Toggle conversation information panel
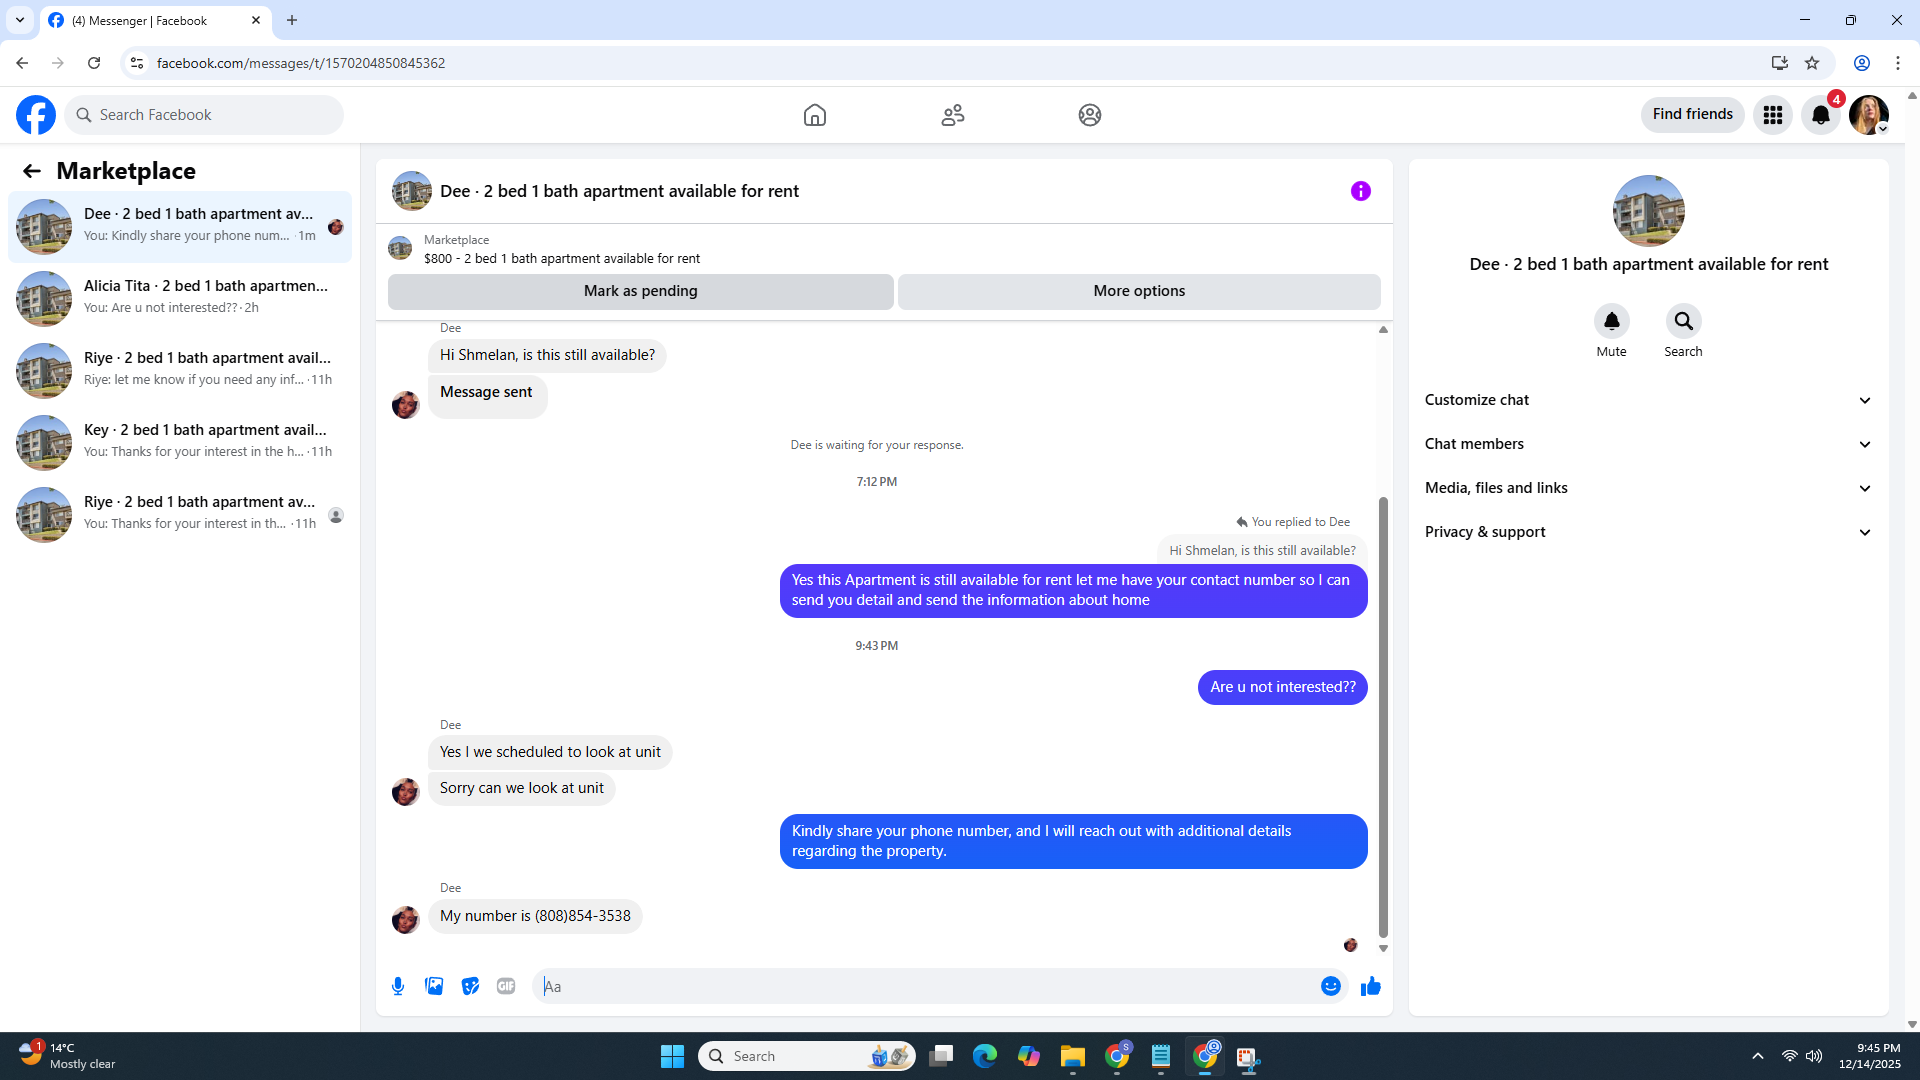Image resolution: width=1920 pixels, height=1080 pixels. coord(1360,191)
